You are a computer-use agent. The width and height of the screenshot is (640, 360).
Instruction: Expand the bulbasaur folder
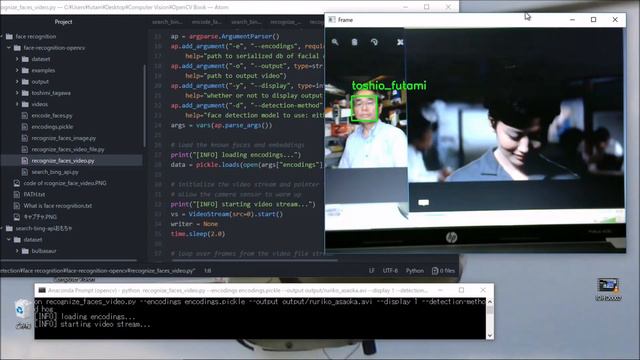click(x=17, y=251)
